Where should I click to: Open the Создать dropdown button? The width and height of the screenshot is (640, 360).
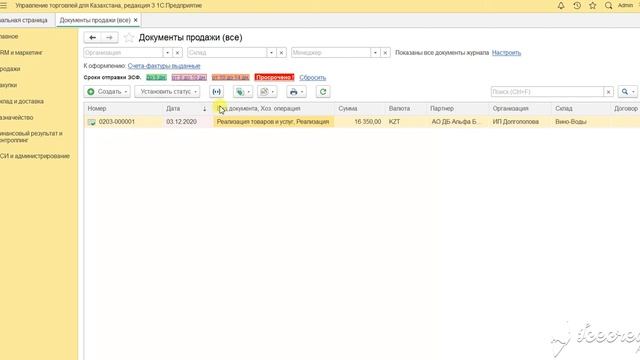pos(107,92)
